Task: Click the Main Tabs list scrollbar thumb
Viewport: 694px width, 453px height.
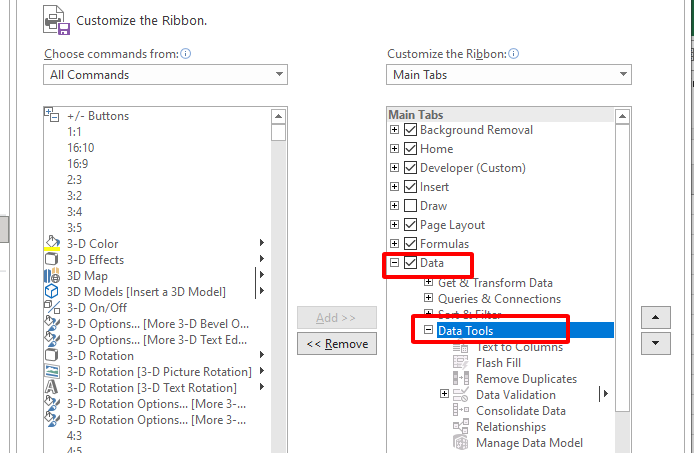Action: [x=622, y=267]
